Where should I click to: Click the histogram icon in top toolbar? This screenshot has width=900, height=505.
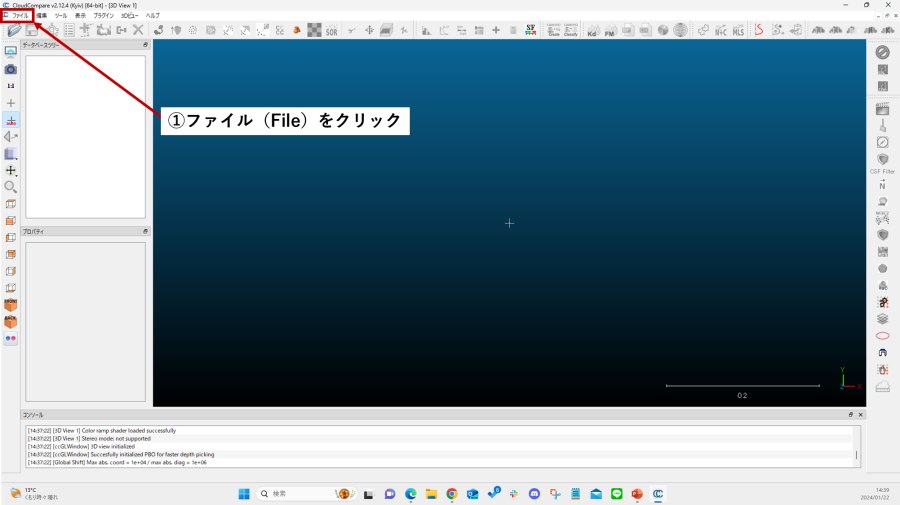click(x=426, y=30)
